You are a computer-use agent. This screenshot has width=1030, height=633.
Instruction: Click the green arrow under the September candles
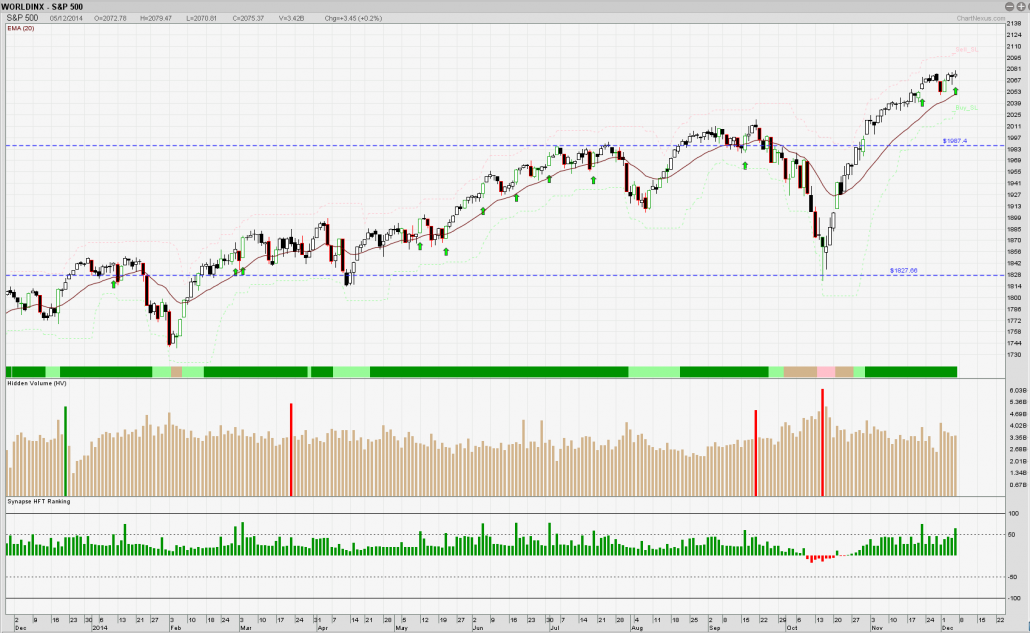tap(744, 165)
